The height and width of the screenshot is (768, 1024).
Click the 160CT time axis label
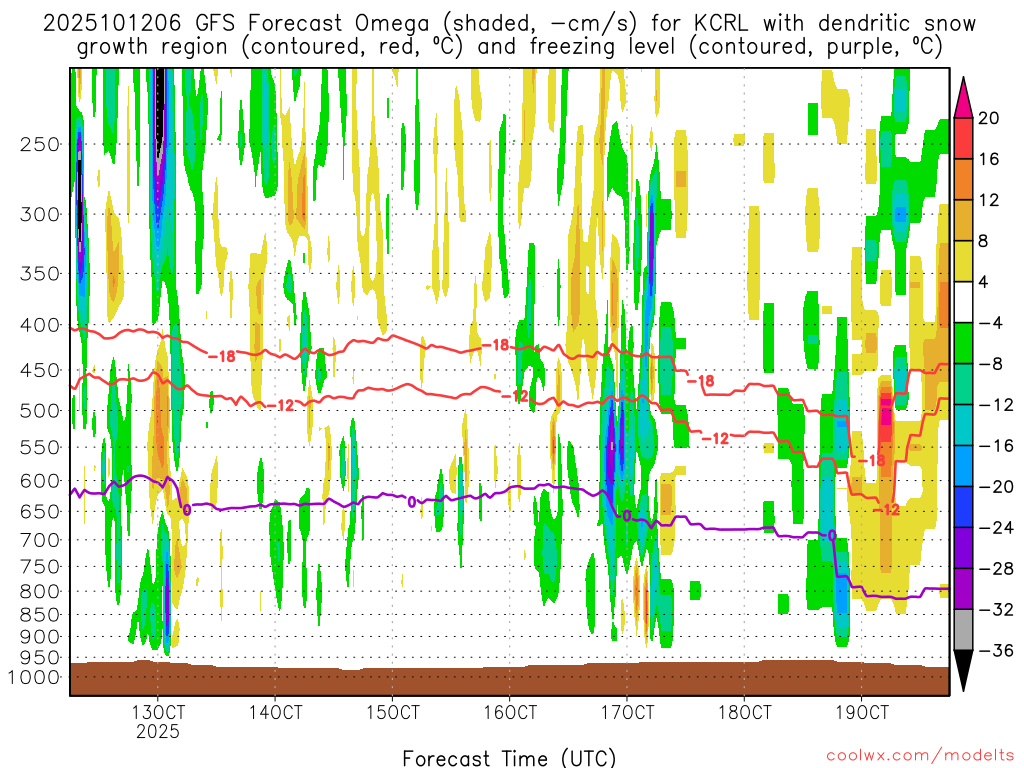(x=510, y=712)
